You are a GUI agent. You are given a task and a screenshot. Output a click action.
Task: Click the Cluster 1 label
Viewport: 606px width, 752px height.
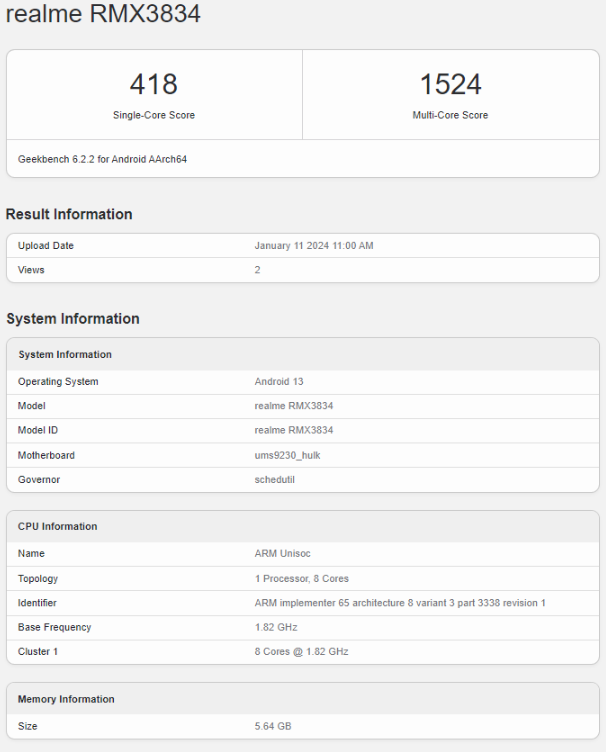(x=38, y=652)
